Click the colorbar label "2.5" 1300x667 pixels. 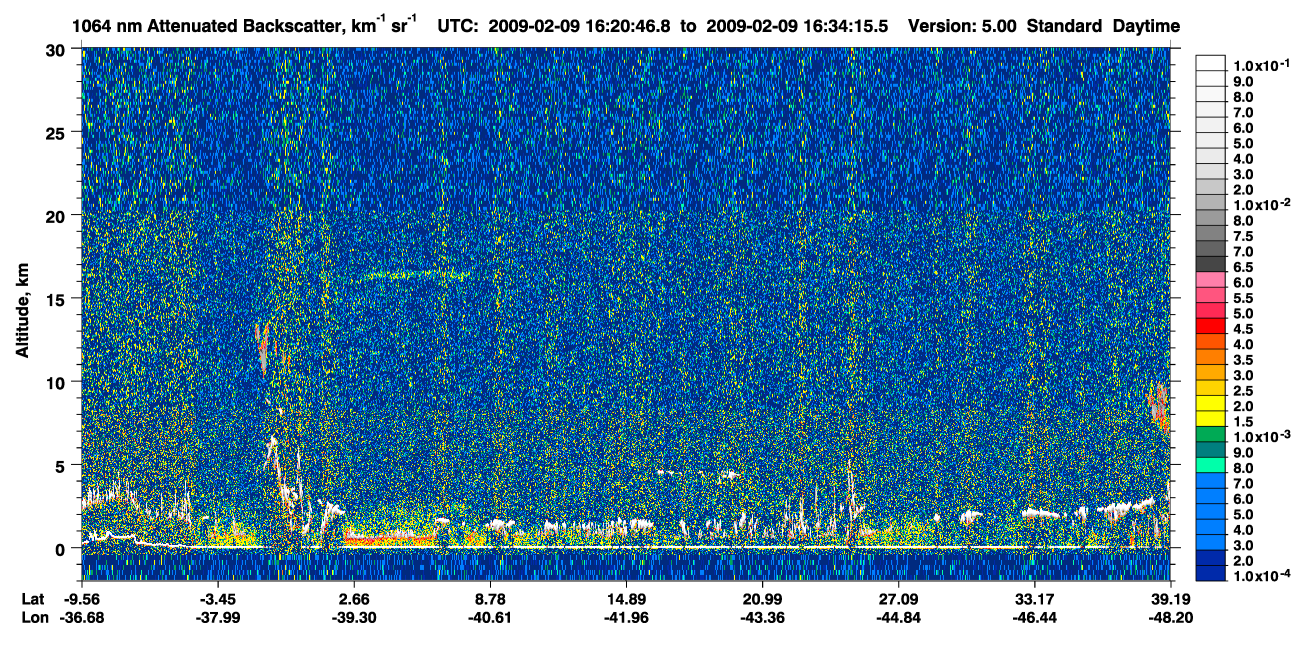point(1244,392)
